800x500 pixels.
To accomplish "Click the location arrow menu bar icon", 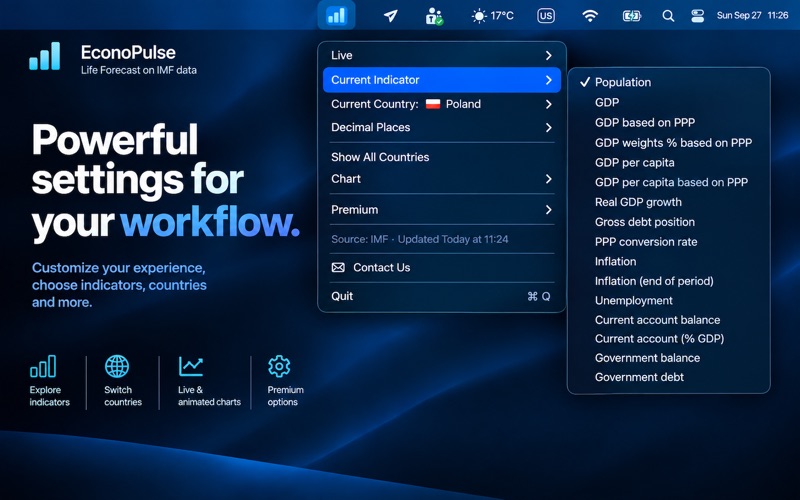I will point(390,16).
